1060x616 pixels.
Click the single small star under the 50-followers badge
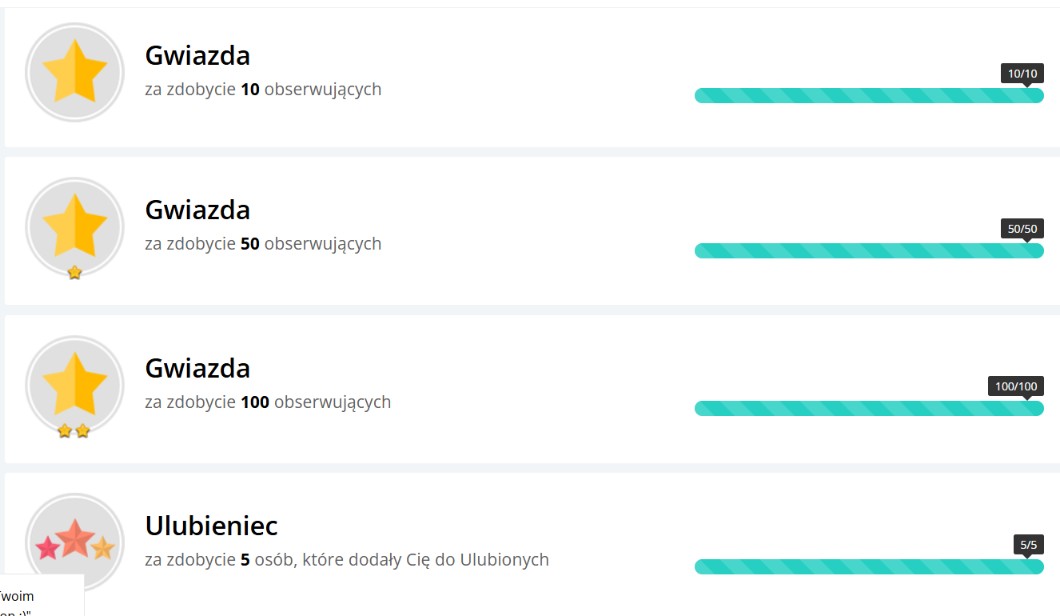74,272
